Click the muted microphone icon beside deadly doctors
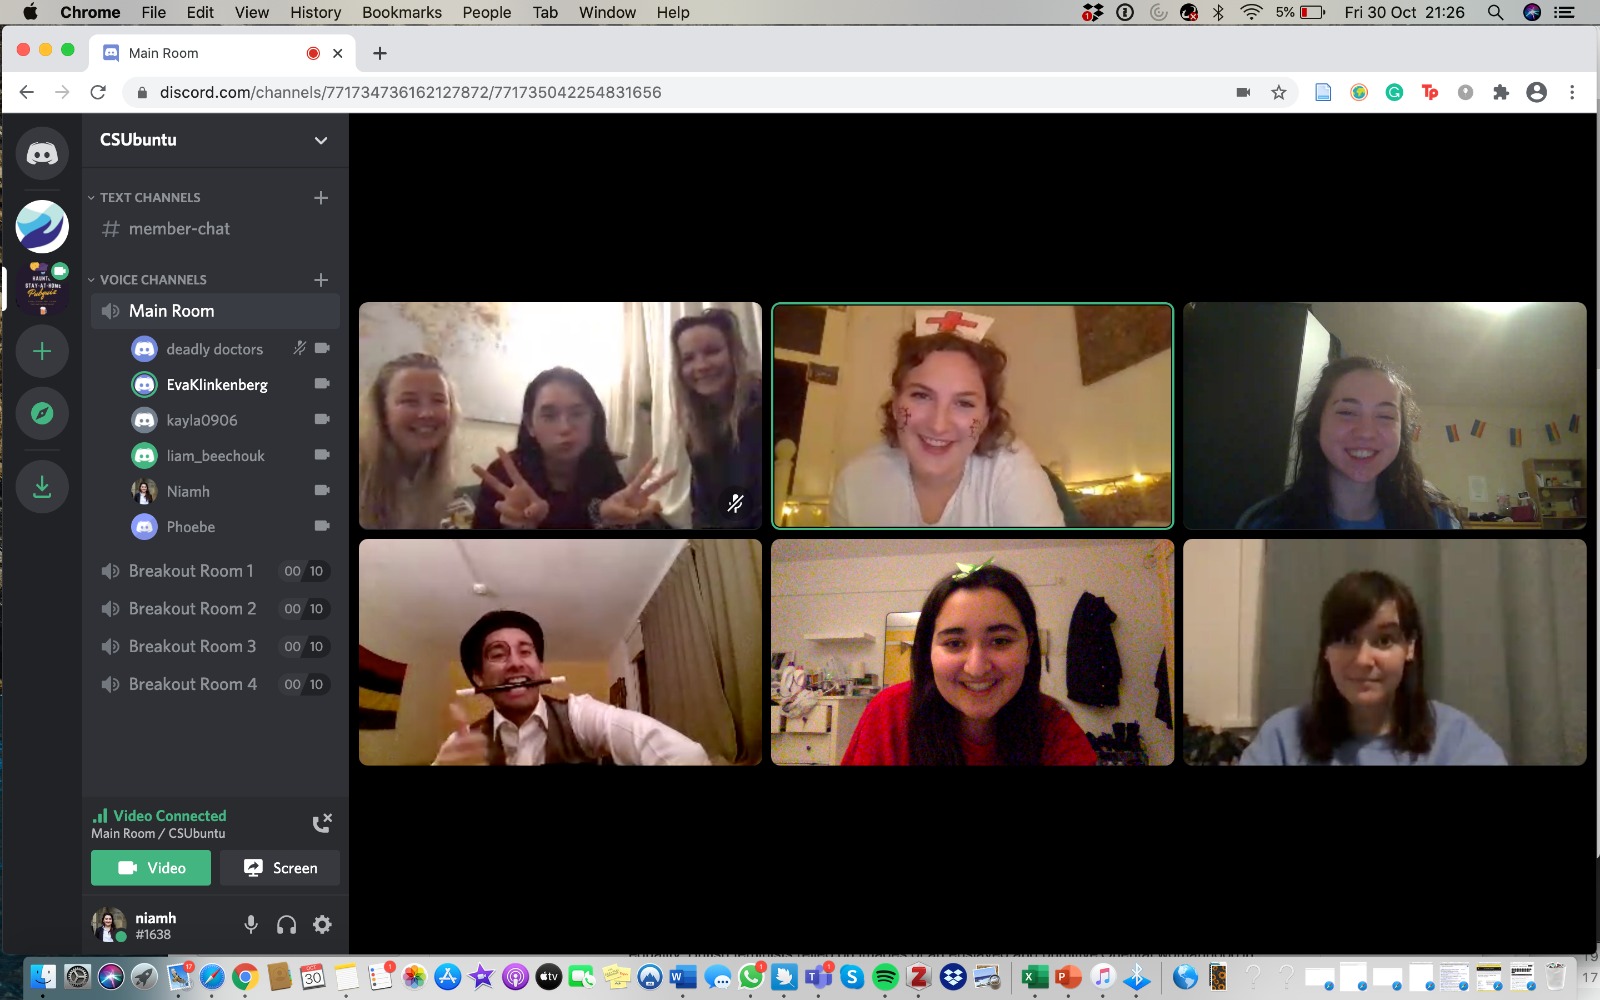The height and width of the screenshot is (1000, 1600). tap(299, 348)
